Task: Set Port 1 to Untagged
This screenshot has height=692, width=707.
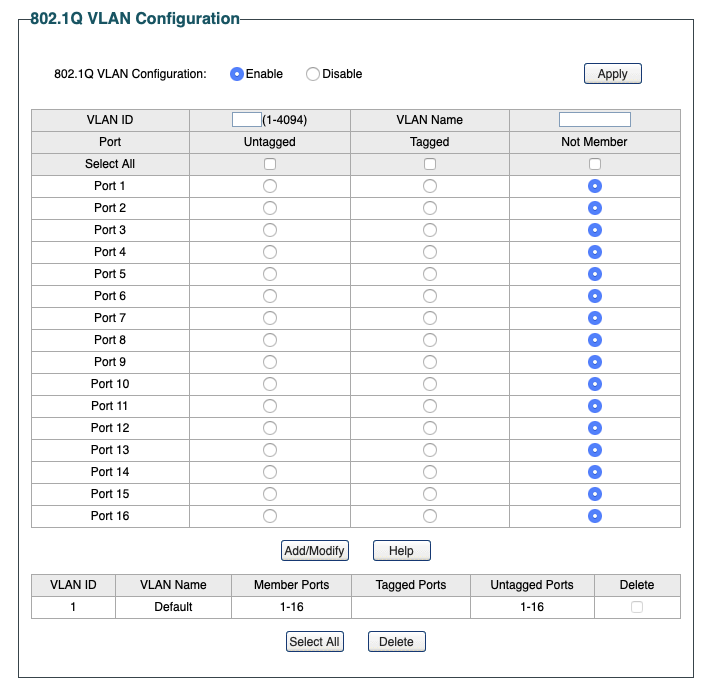Action: click(x=269, y=186)
